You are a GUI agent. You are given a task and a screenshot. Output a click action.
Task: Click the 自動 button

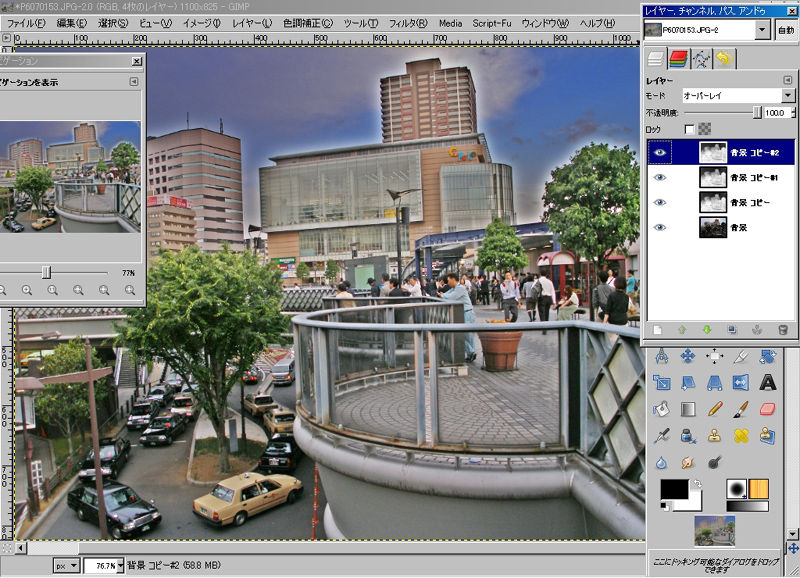point(786,30)
